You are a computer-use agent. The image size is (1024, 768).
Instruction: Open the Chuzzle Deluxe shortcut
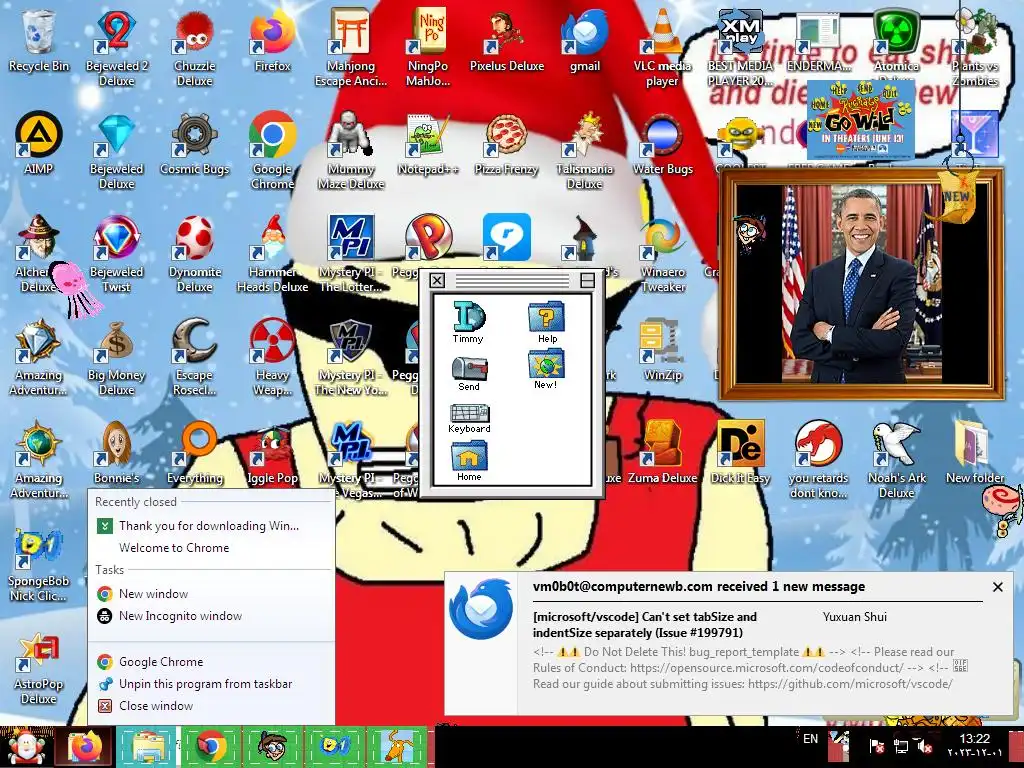[195, 46]
